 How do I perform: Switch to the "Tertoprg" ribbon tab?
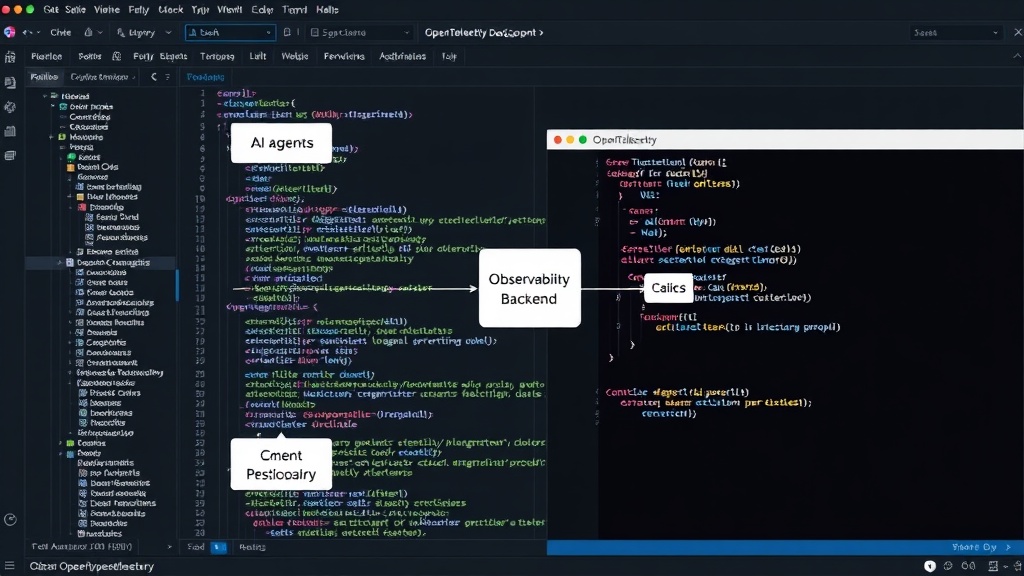(217, 56)
